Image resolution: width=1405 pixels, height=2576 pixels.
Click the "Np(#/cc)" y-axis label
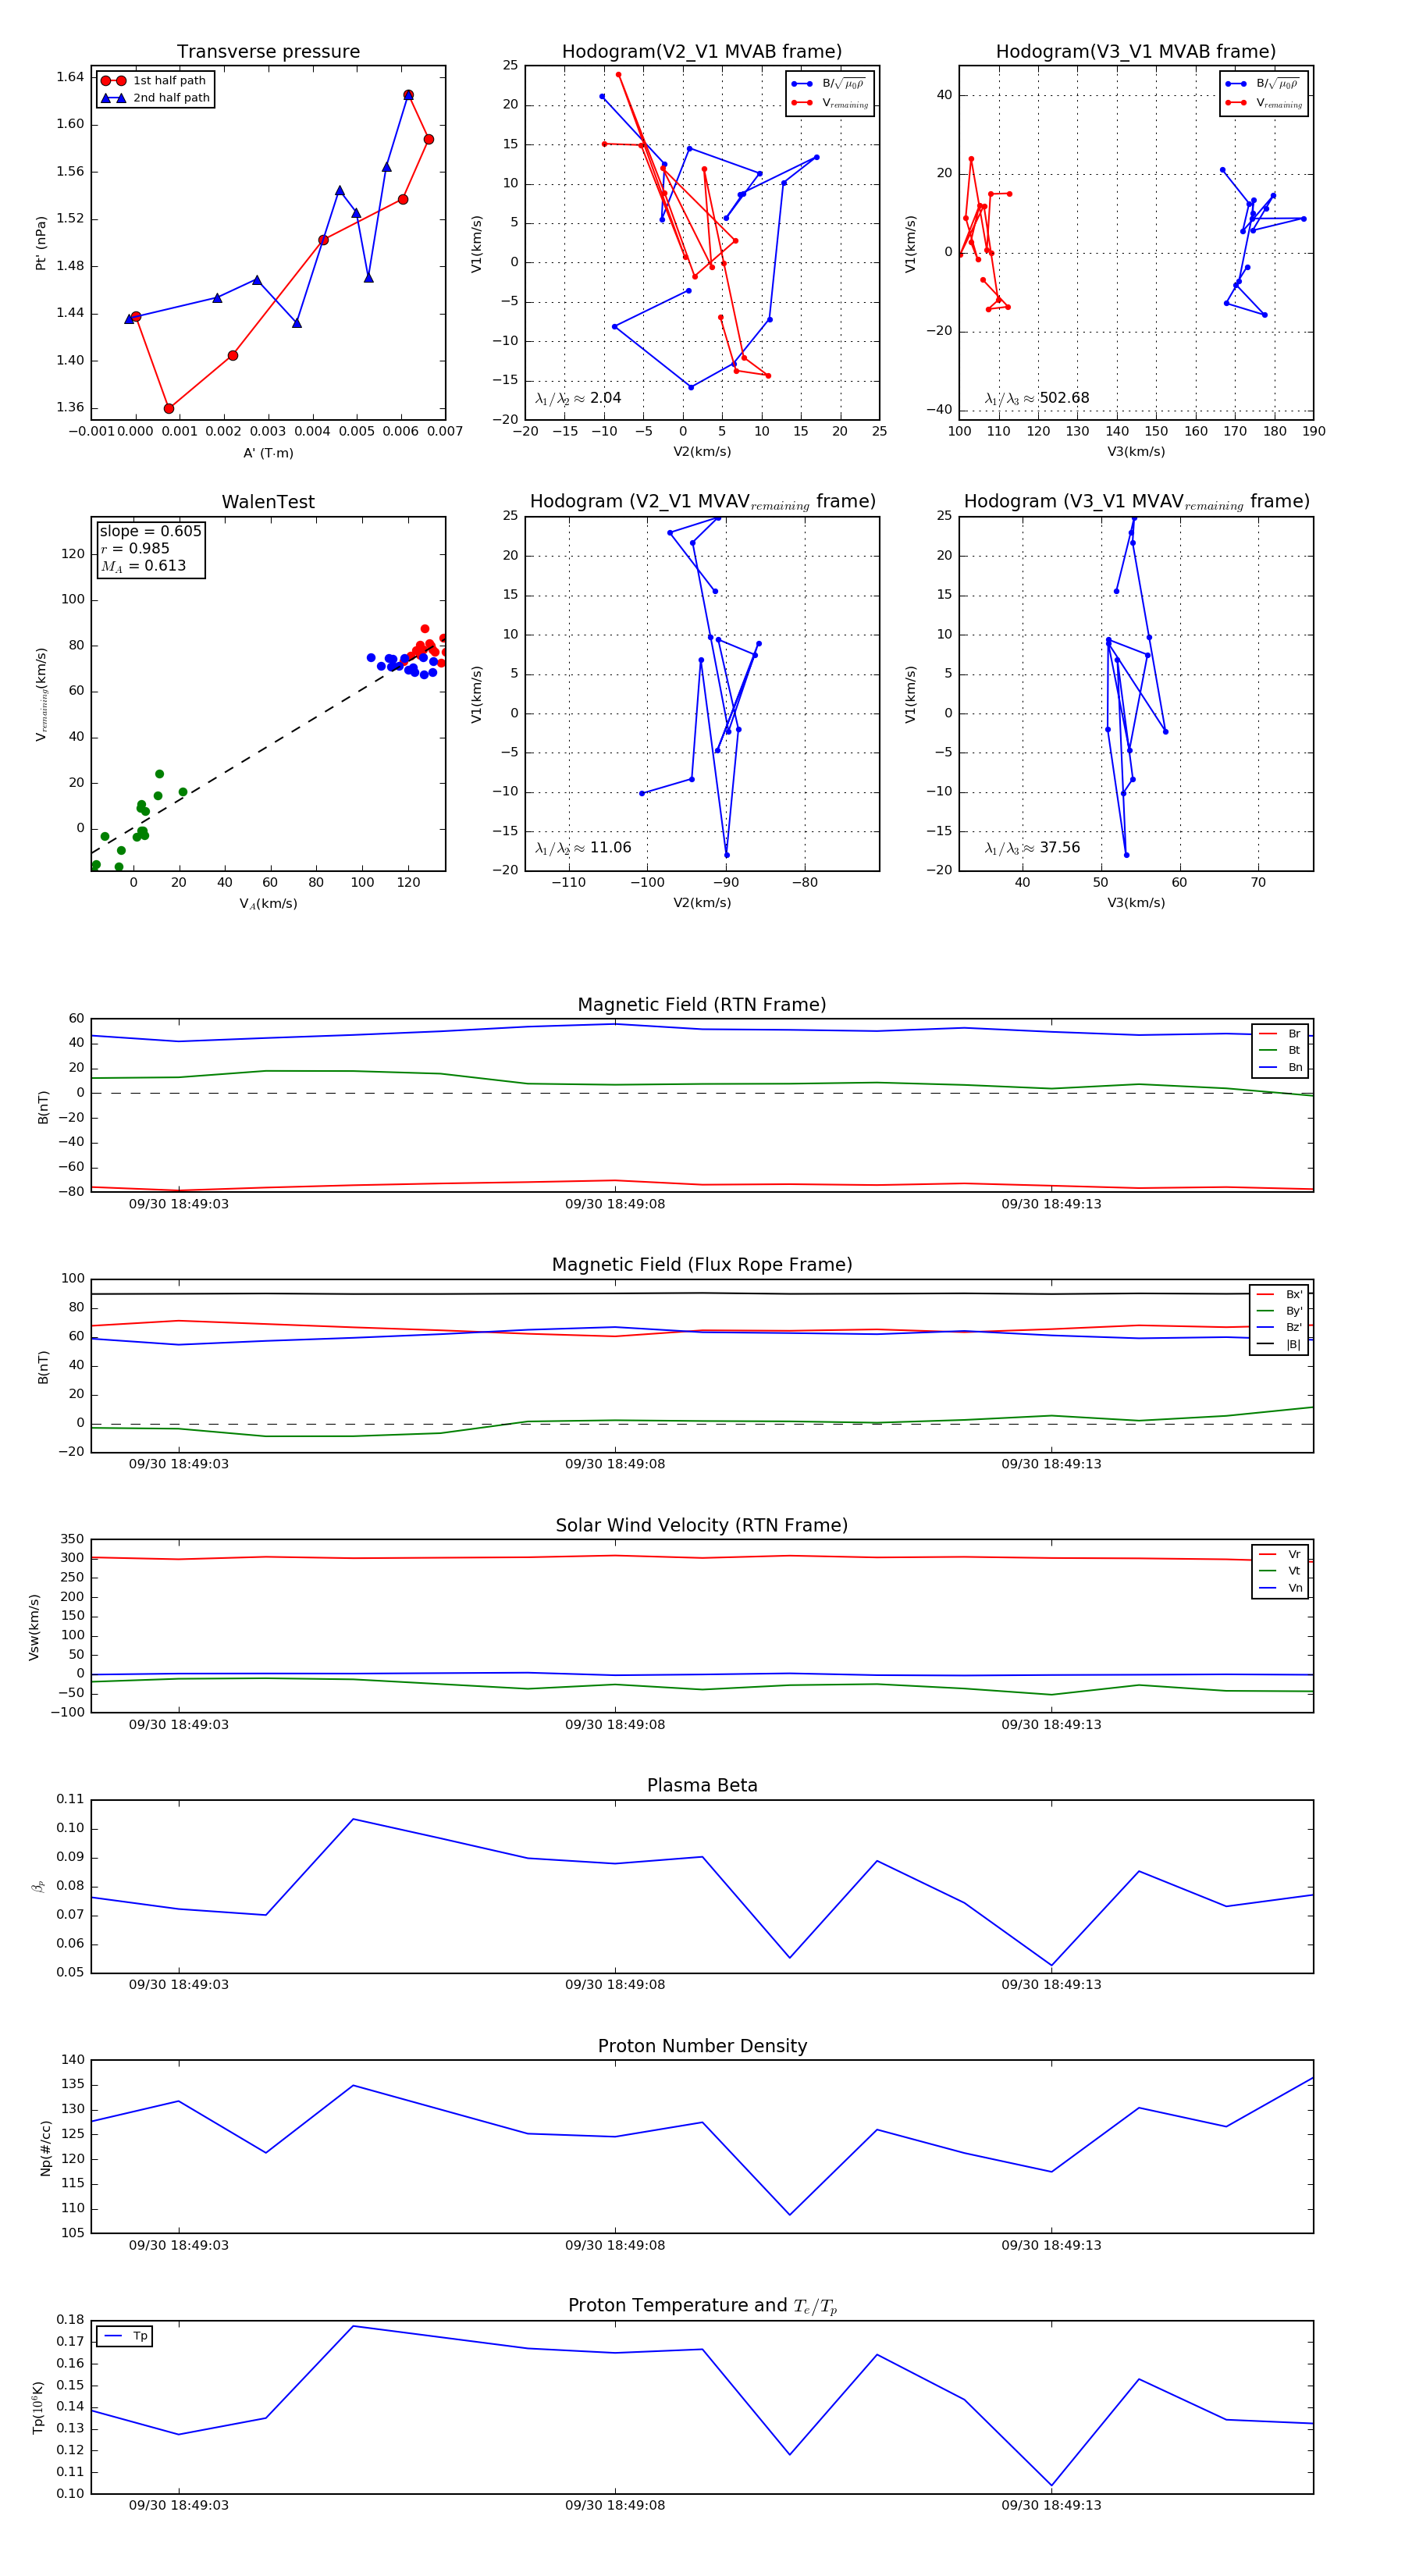45,2148
